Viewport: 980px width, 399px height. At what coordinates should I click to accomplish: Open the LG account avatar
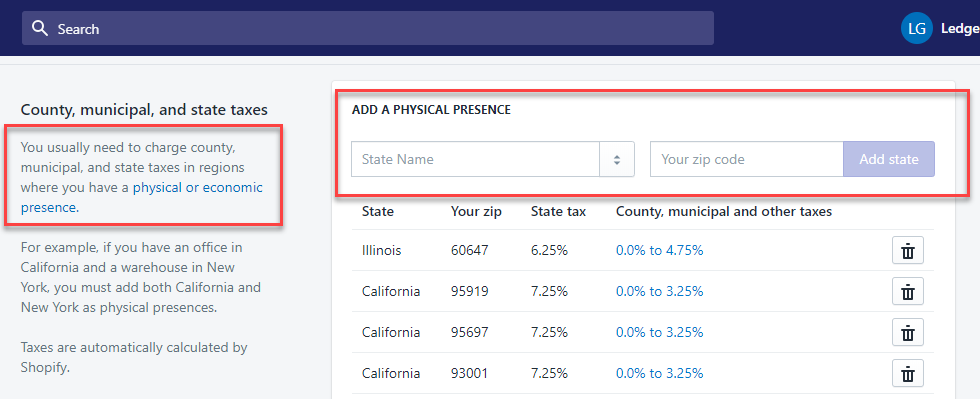(916, 28)
